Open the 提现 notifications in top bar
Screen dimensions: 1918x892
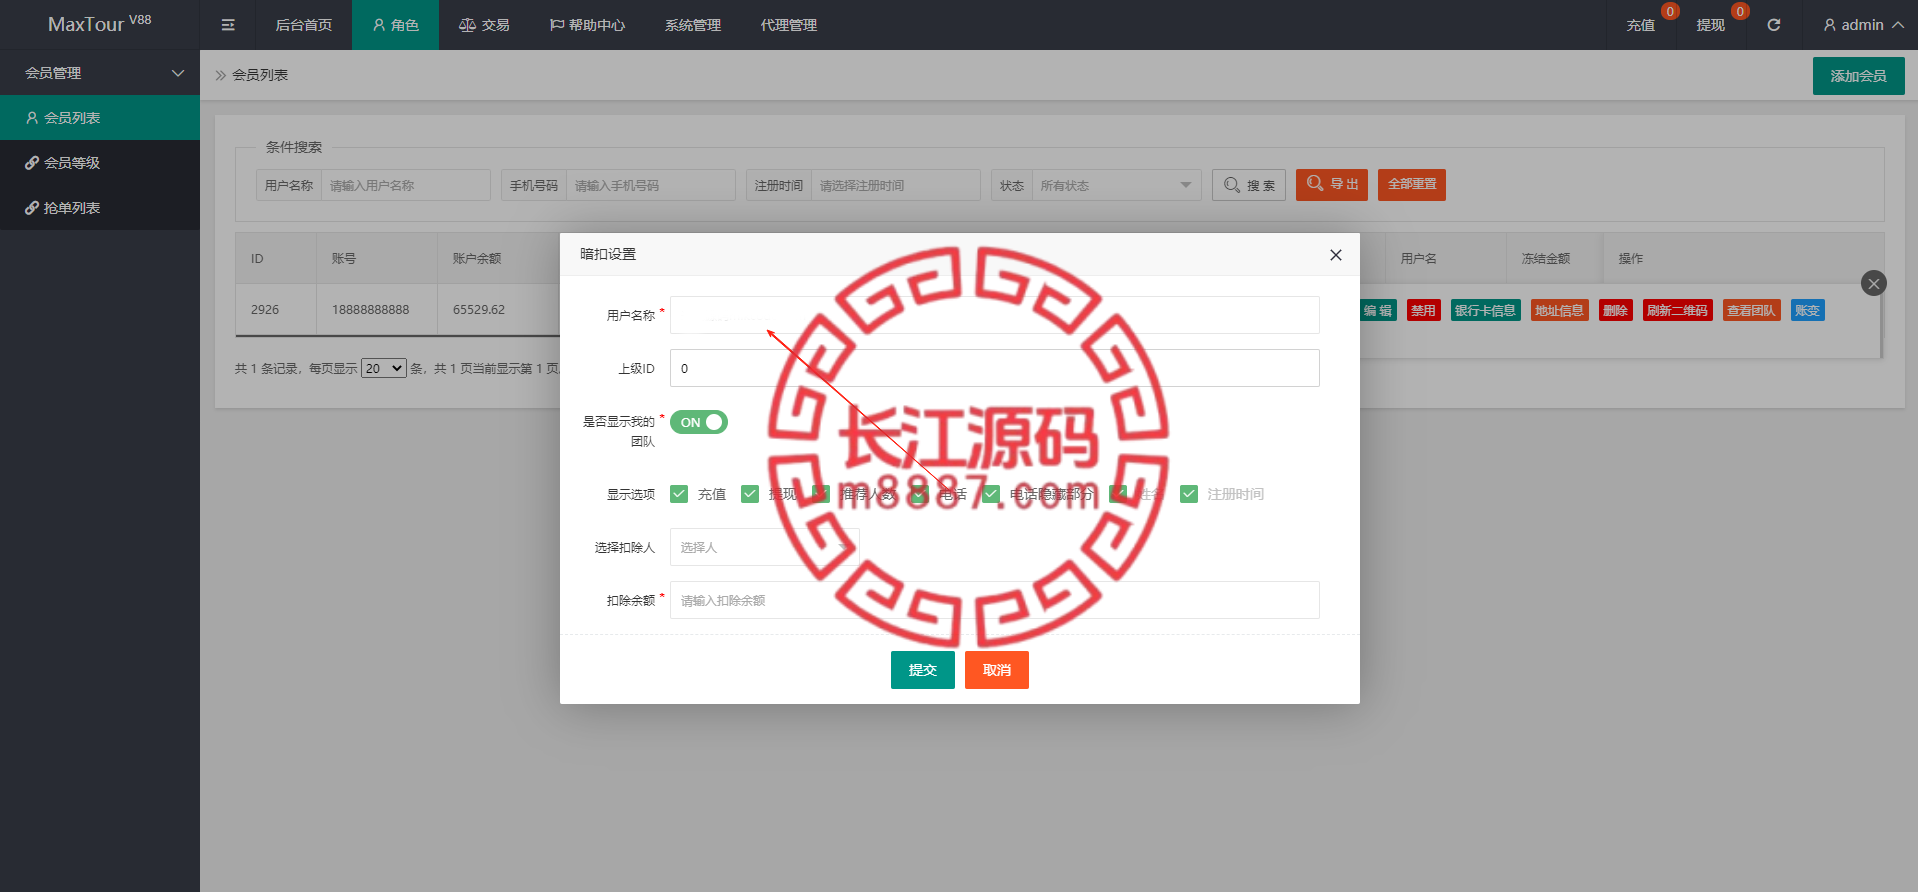pyautogui.click(x=1711, y=25)
